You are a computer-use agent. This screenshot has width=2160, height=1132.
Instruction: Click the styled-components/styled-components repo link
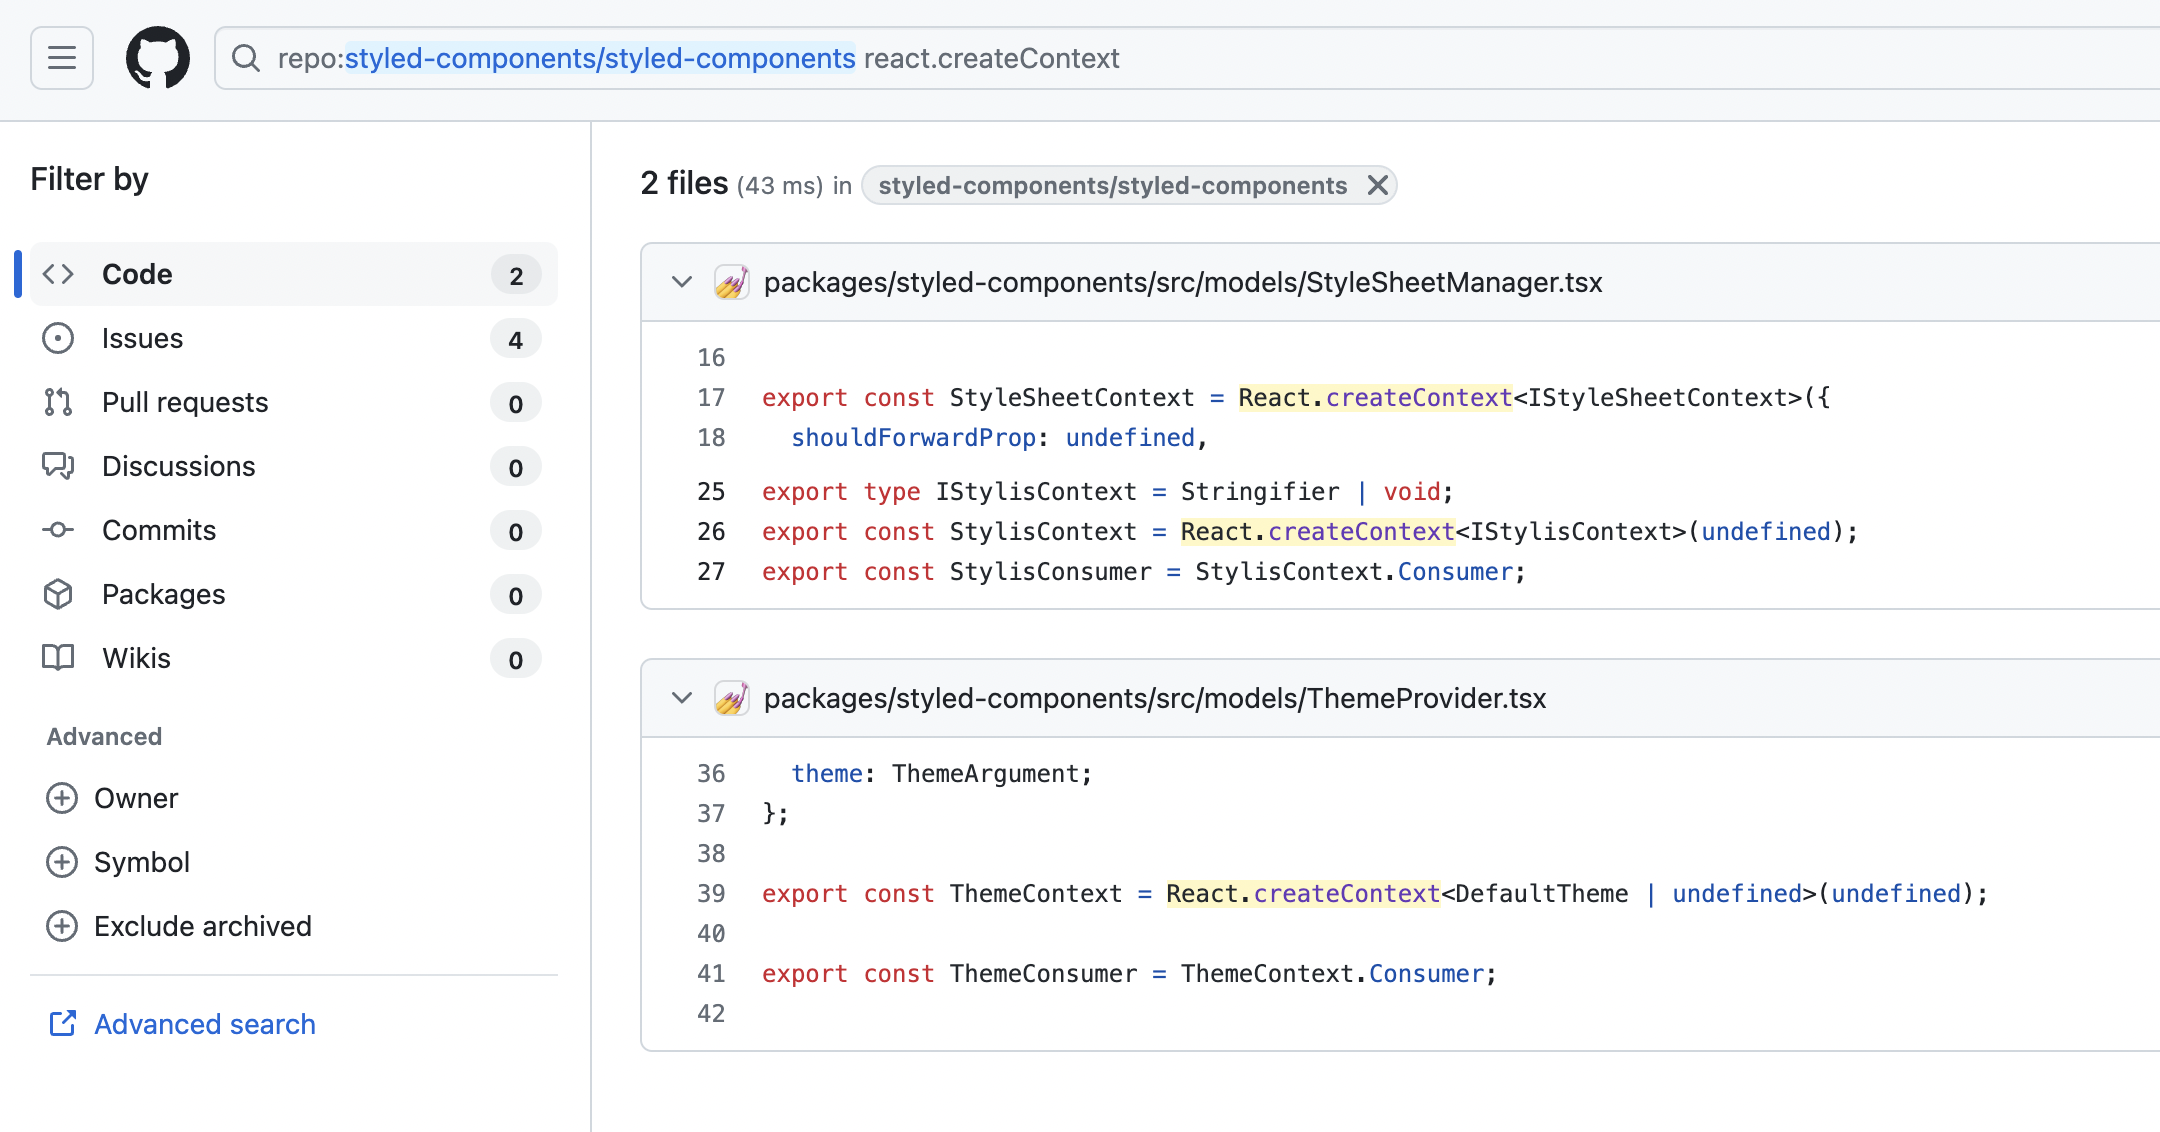(x=1113, y=184)
